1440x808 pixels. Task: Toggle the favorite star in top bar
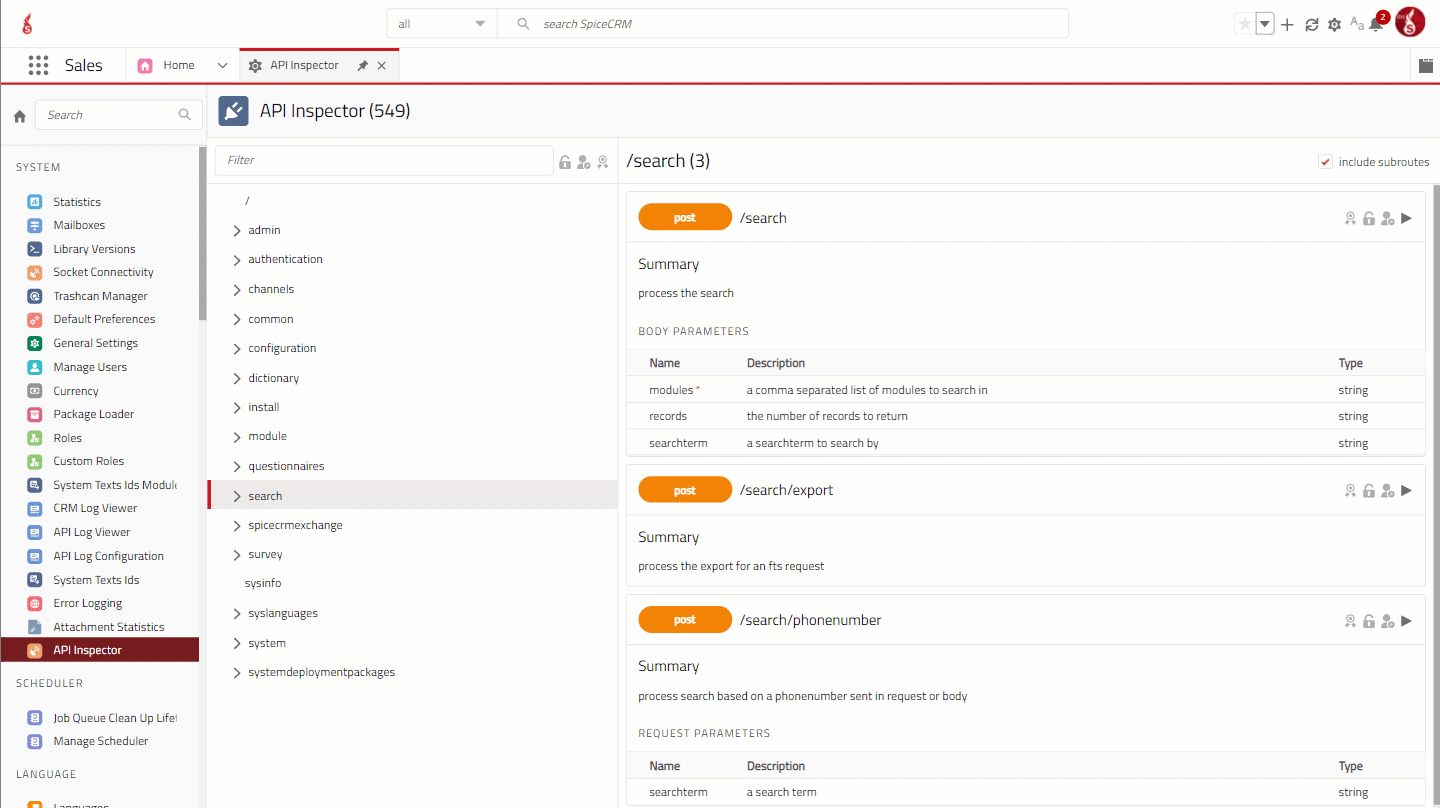[1244, 24]
